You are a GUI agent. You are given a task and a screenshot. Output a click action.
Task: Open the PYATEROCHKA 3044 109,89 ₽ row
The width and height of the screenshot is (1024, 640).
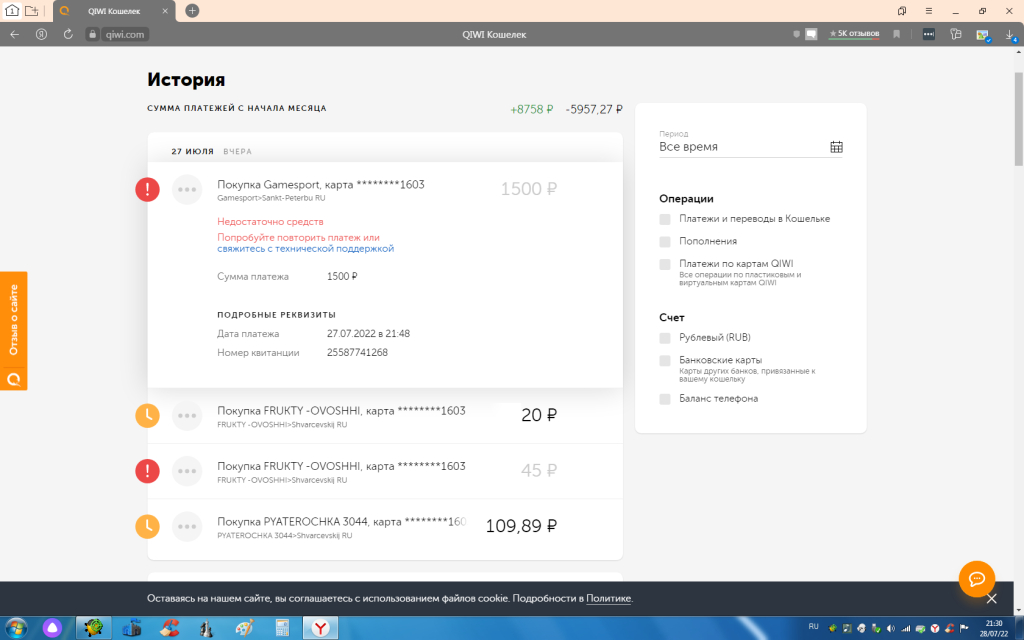pos(385,526)
